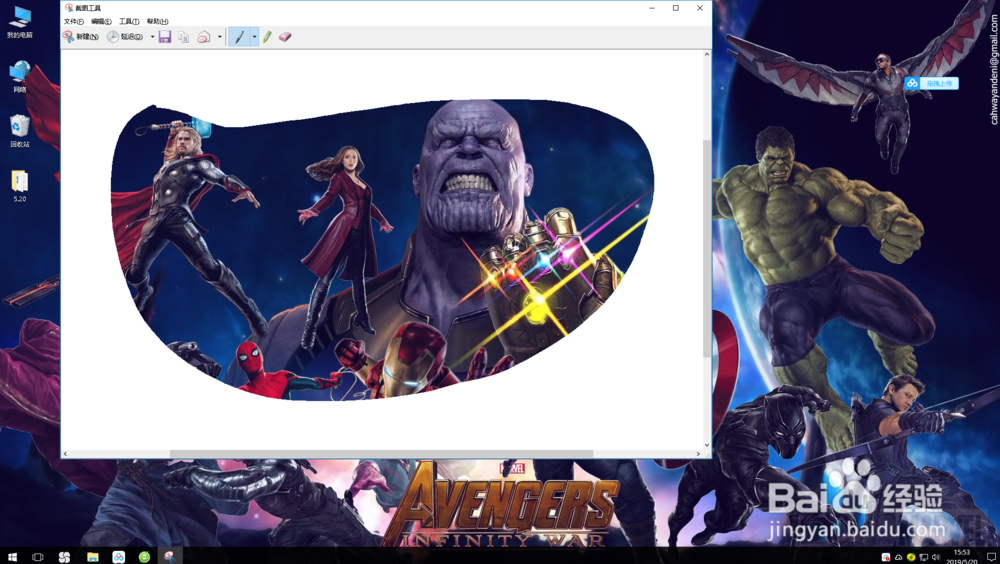Click the cloud icon in system tray
This screenshot has height=564, width=1000.
(x=898, y=557)
